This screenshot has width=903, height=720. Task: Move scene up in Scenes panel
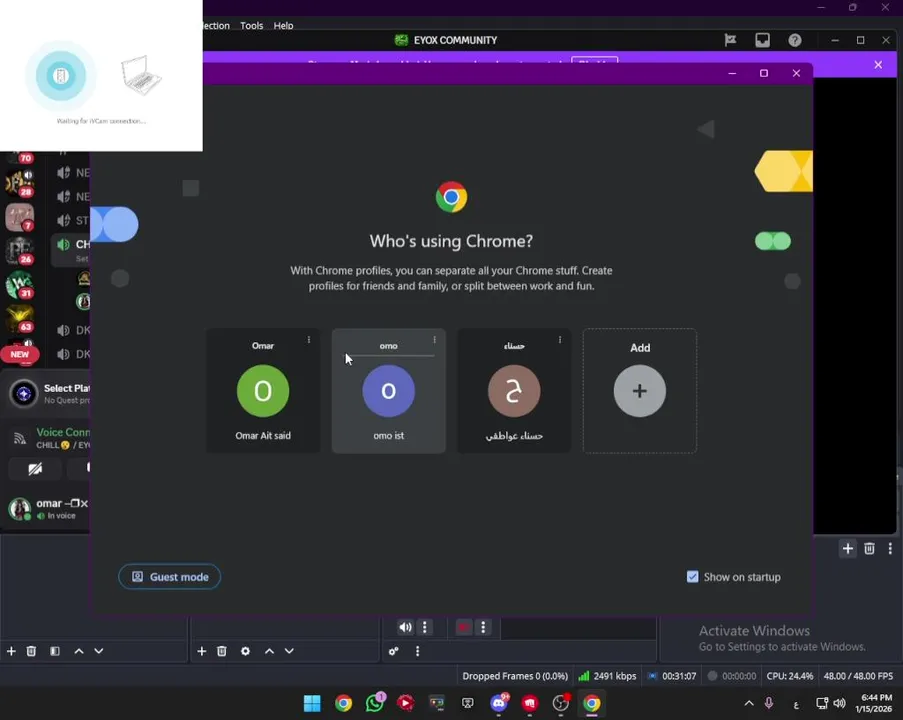click(79, 651)
